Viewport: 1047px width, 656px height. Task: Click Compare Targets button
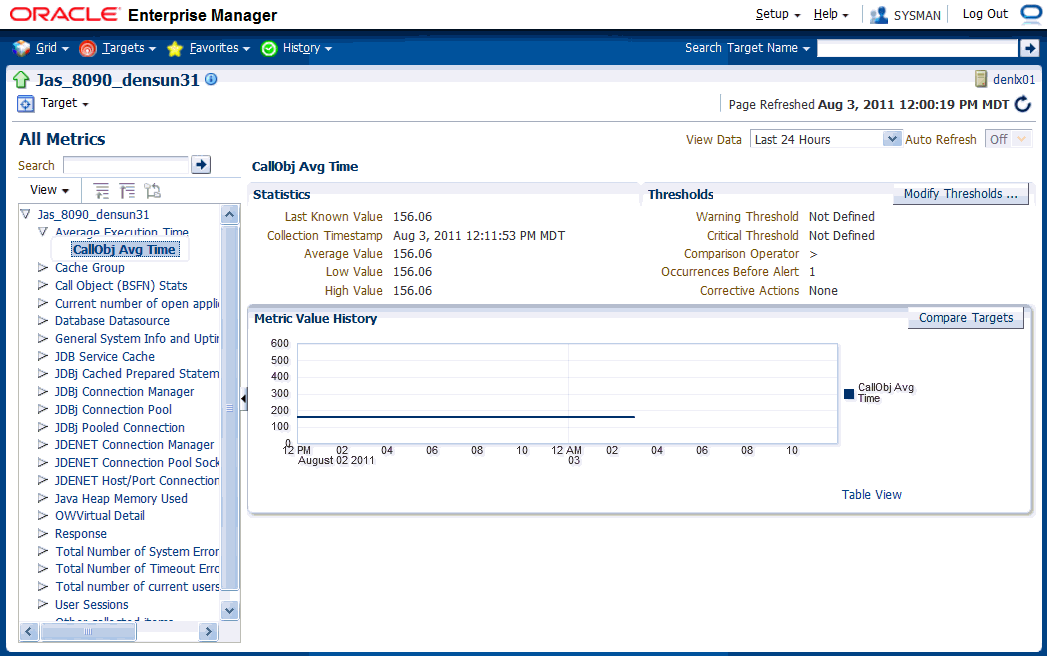click(966, 318)
